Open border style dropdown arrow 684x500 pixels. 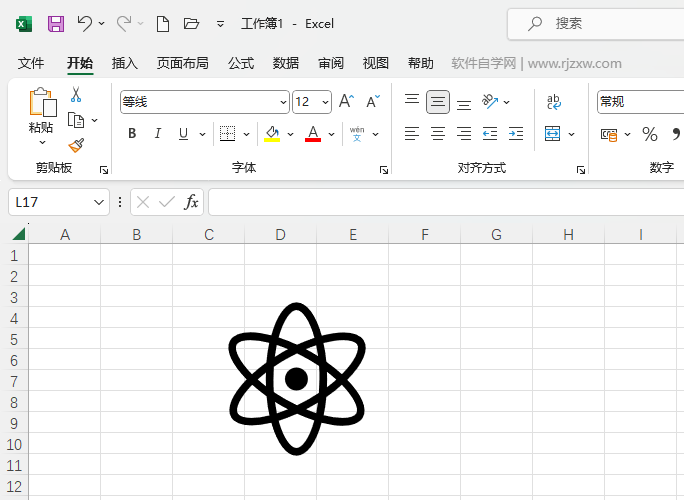coord(246,134)
